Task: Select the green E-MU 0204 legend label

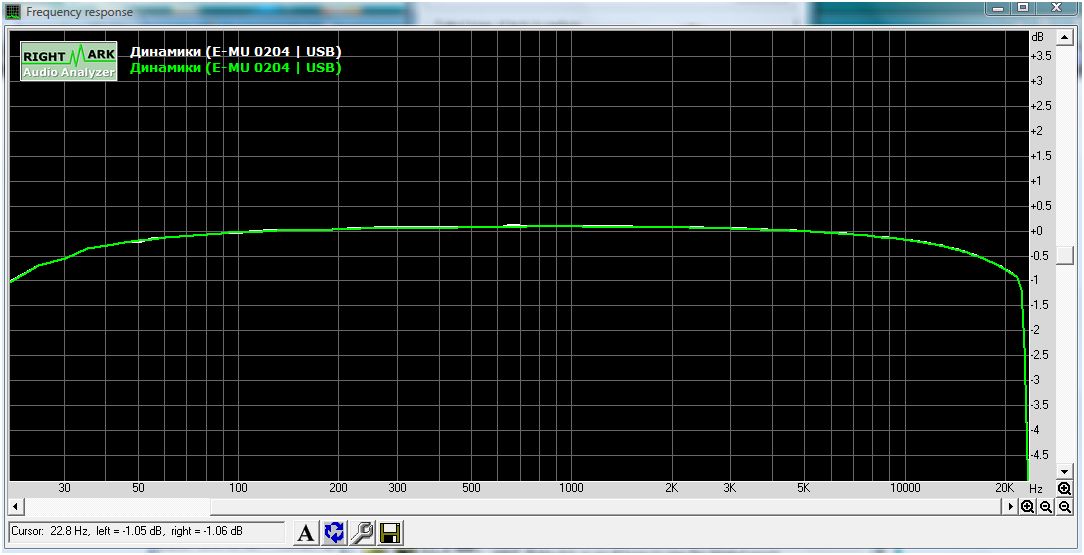Action: [235, 68]
